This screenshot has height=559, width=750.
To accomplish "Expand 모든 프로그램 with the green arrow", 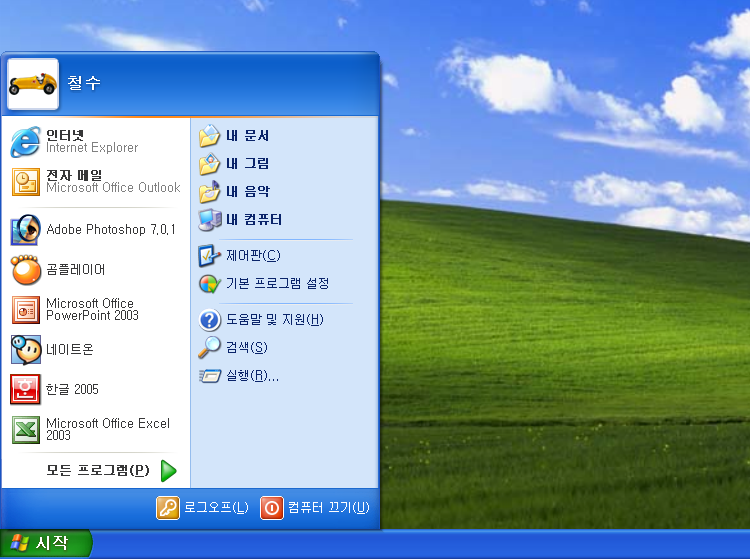I will pyautogui.click(x=168, y=471).
